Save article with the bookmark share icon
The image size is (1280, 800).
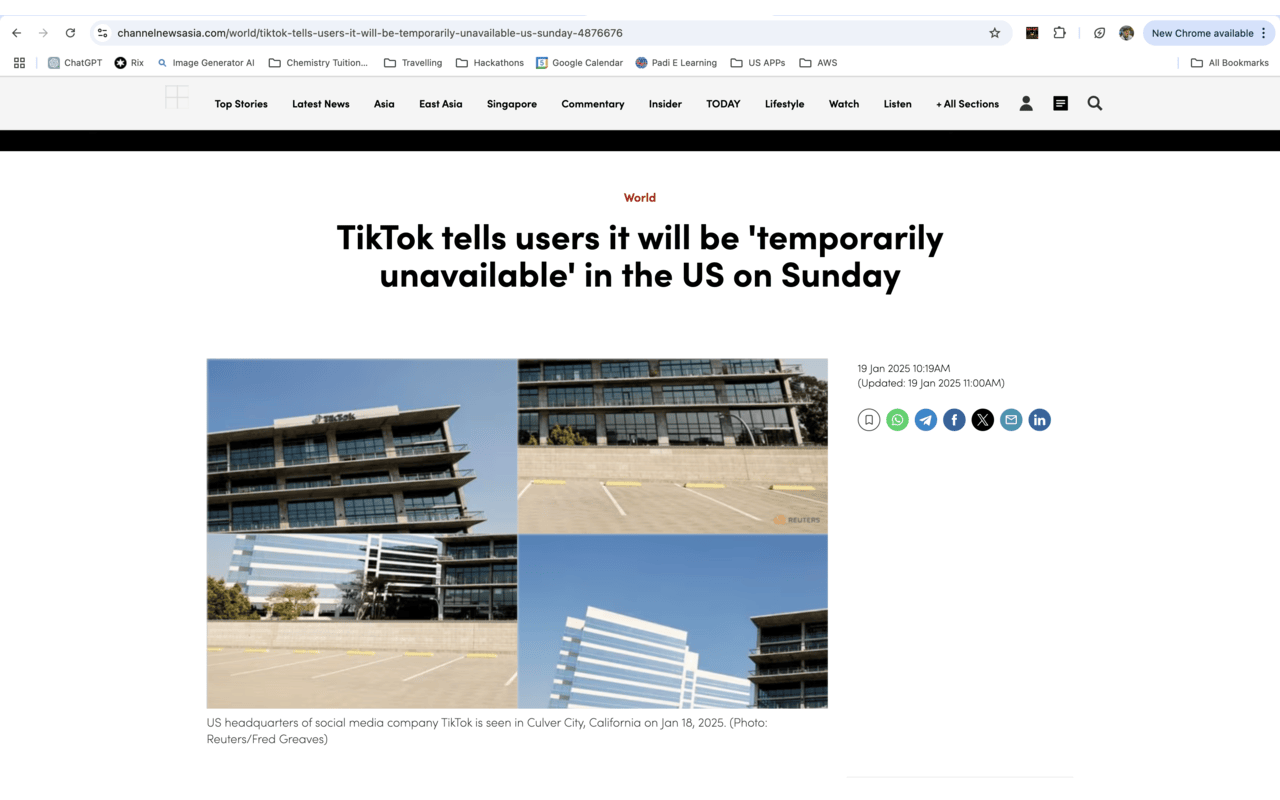(x=869, y=420)
